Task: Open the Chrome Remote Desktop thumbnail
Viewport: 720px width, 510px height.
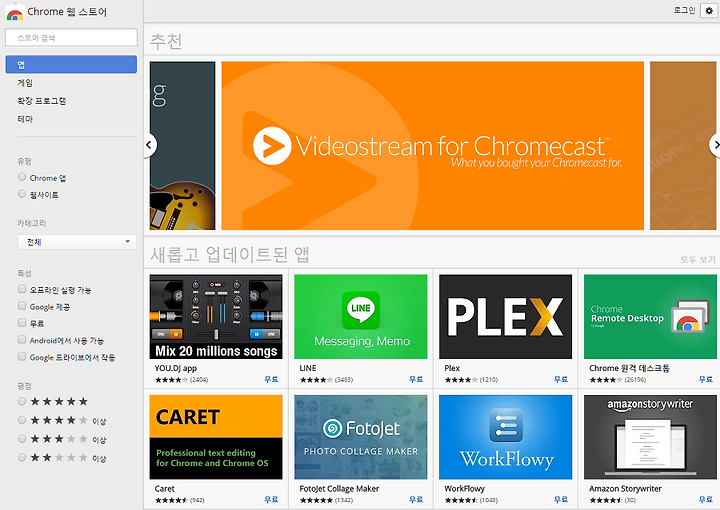Action: point(650,317)
